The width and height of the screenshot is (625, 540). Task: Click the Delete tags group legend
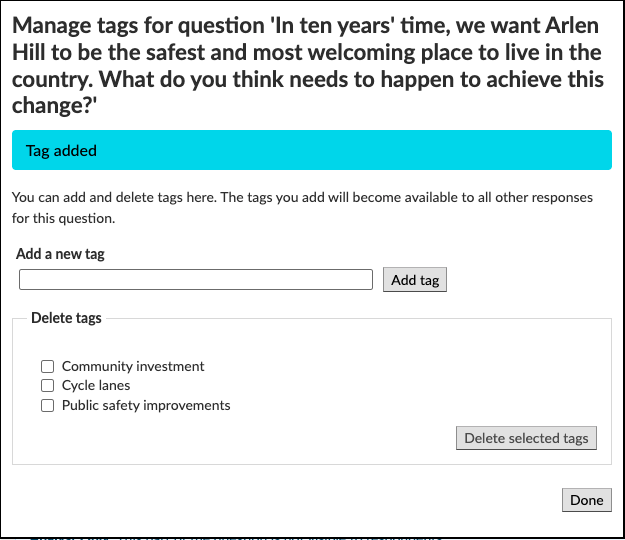tap(66, 318)
